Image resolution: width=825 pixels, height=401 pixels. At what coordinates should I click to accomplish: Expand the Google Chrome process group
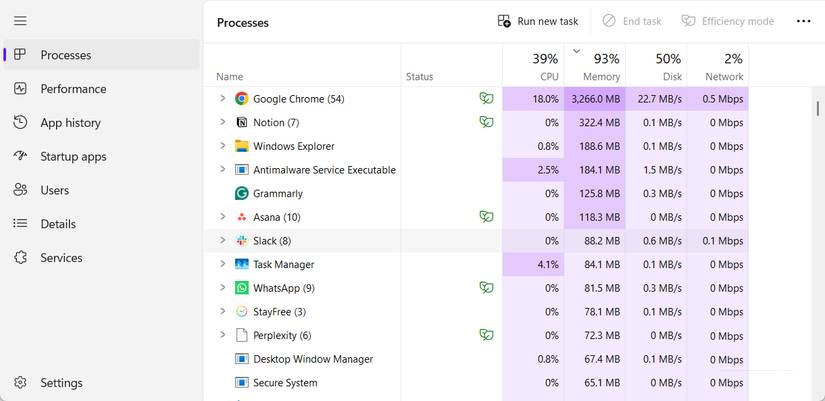click(x=223, y=98)
